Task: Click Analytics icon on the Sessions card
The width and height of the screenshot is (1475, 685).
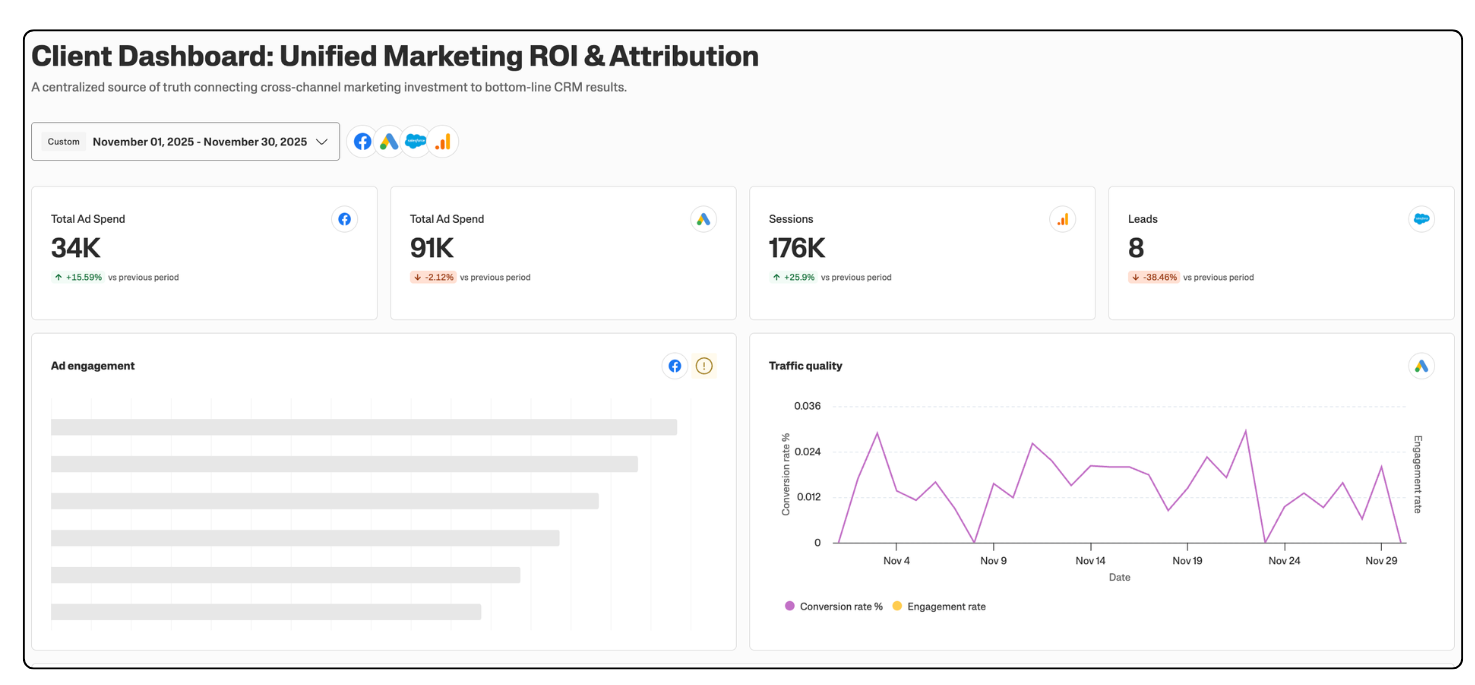Action: [1062, 219]
